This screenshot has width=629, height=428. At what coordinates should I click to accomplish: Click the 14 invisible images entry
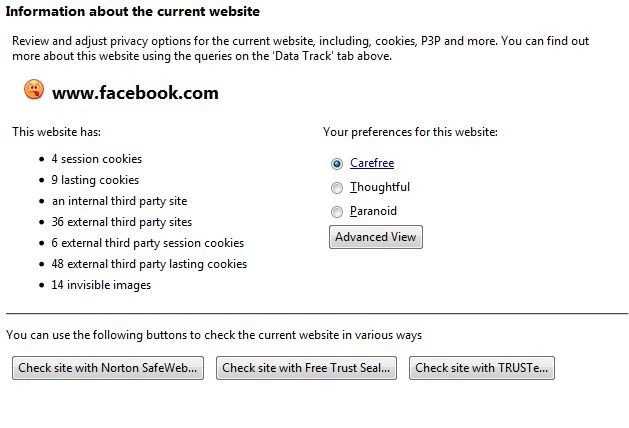point(101,285)
